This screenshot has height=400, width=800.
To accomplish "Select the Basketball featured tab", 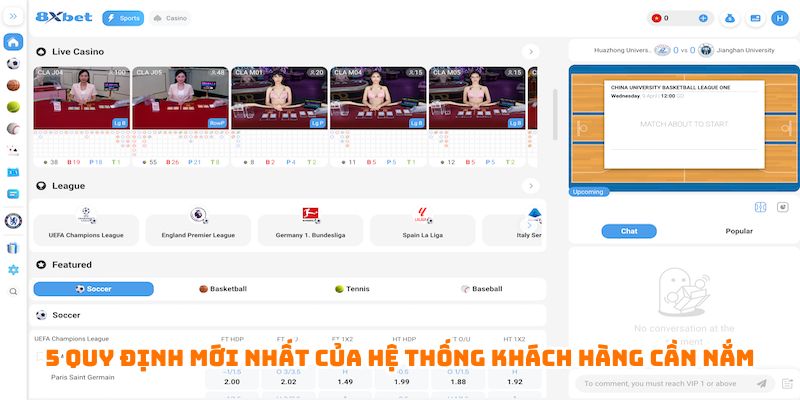I will point(223,289).
